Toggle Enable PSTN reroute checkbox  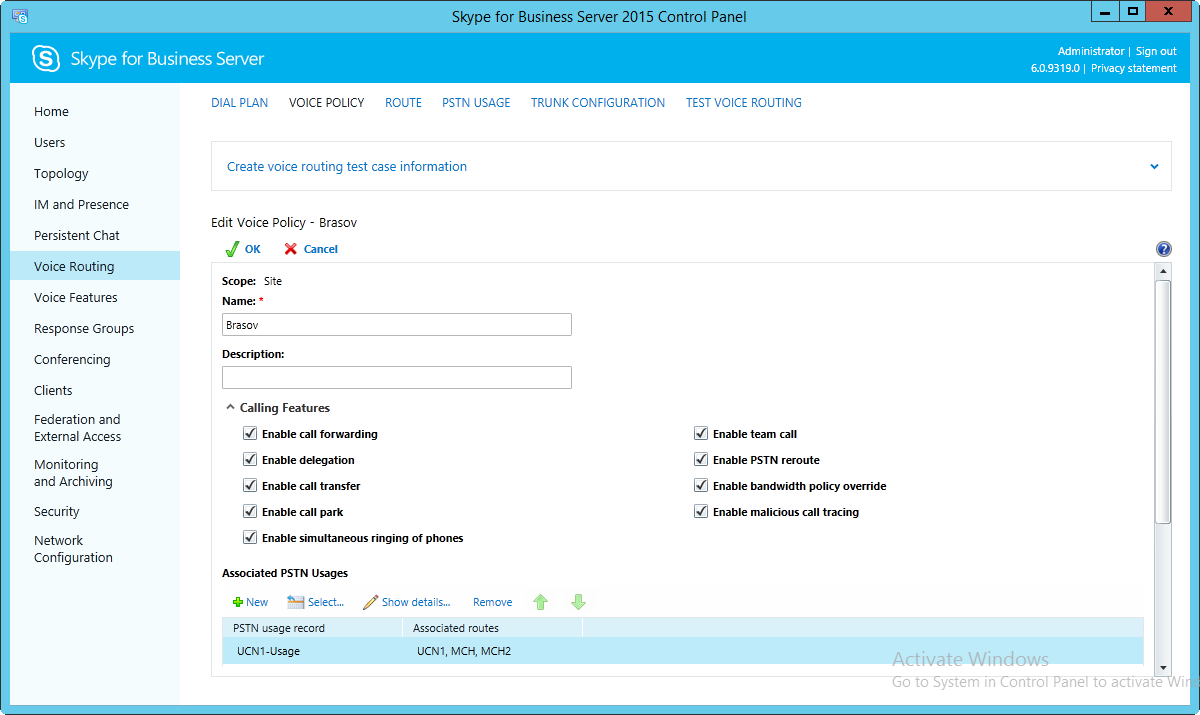[701, 460]
